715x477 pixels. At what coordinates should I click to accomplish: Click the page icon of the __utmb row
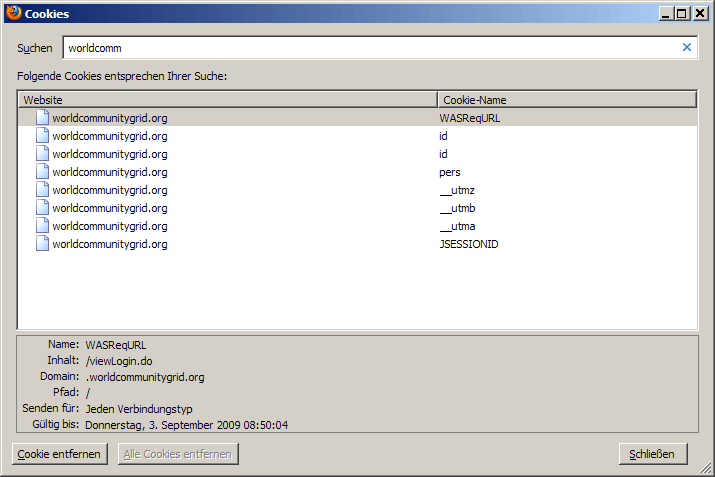[42, 208]
